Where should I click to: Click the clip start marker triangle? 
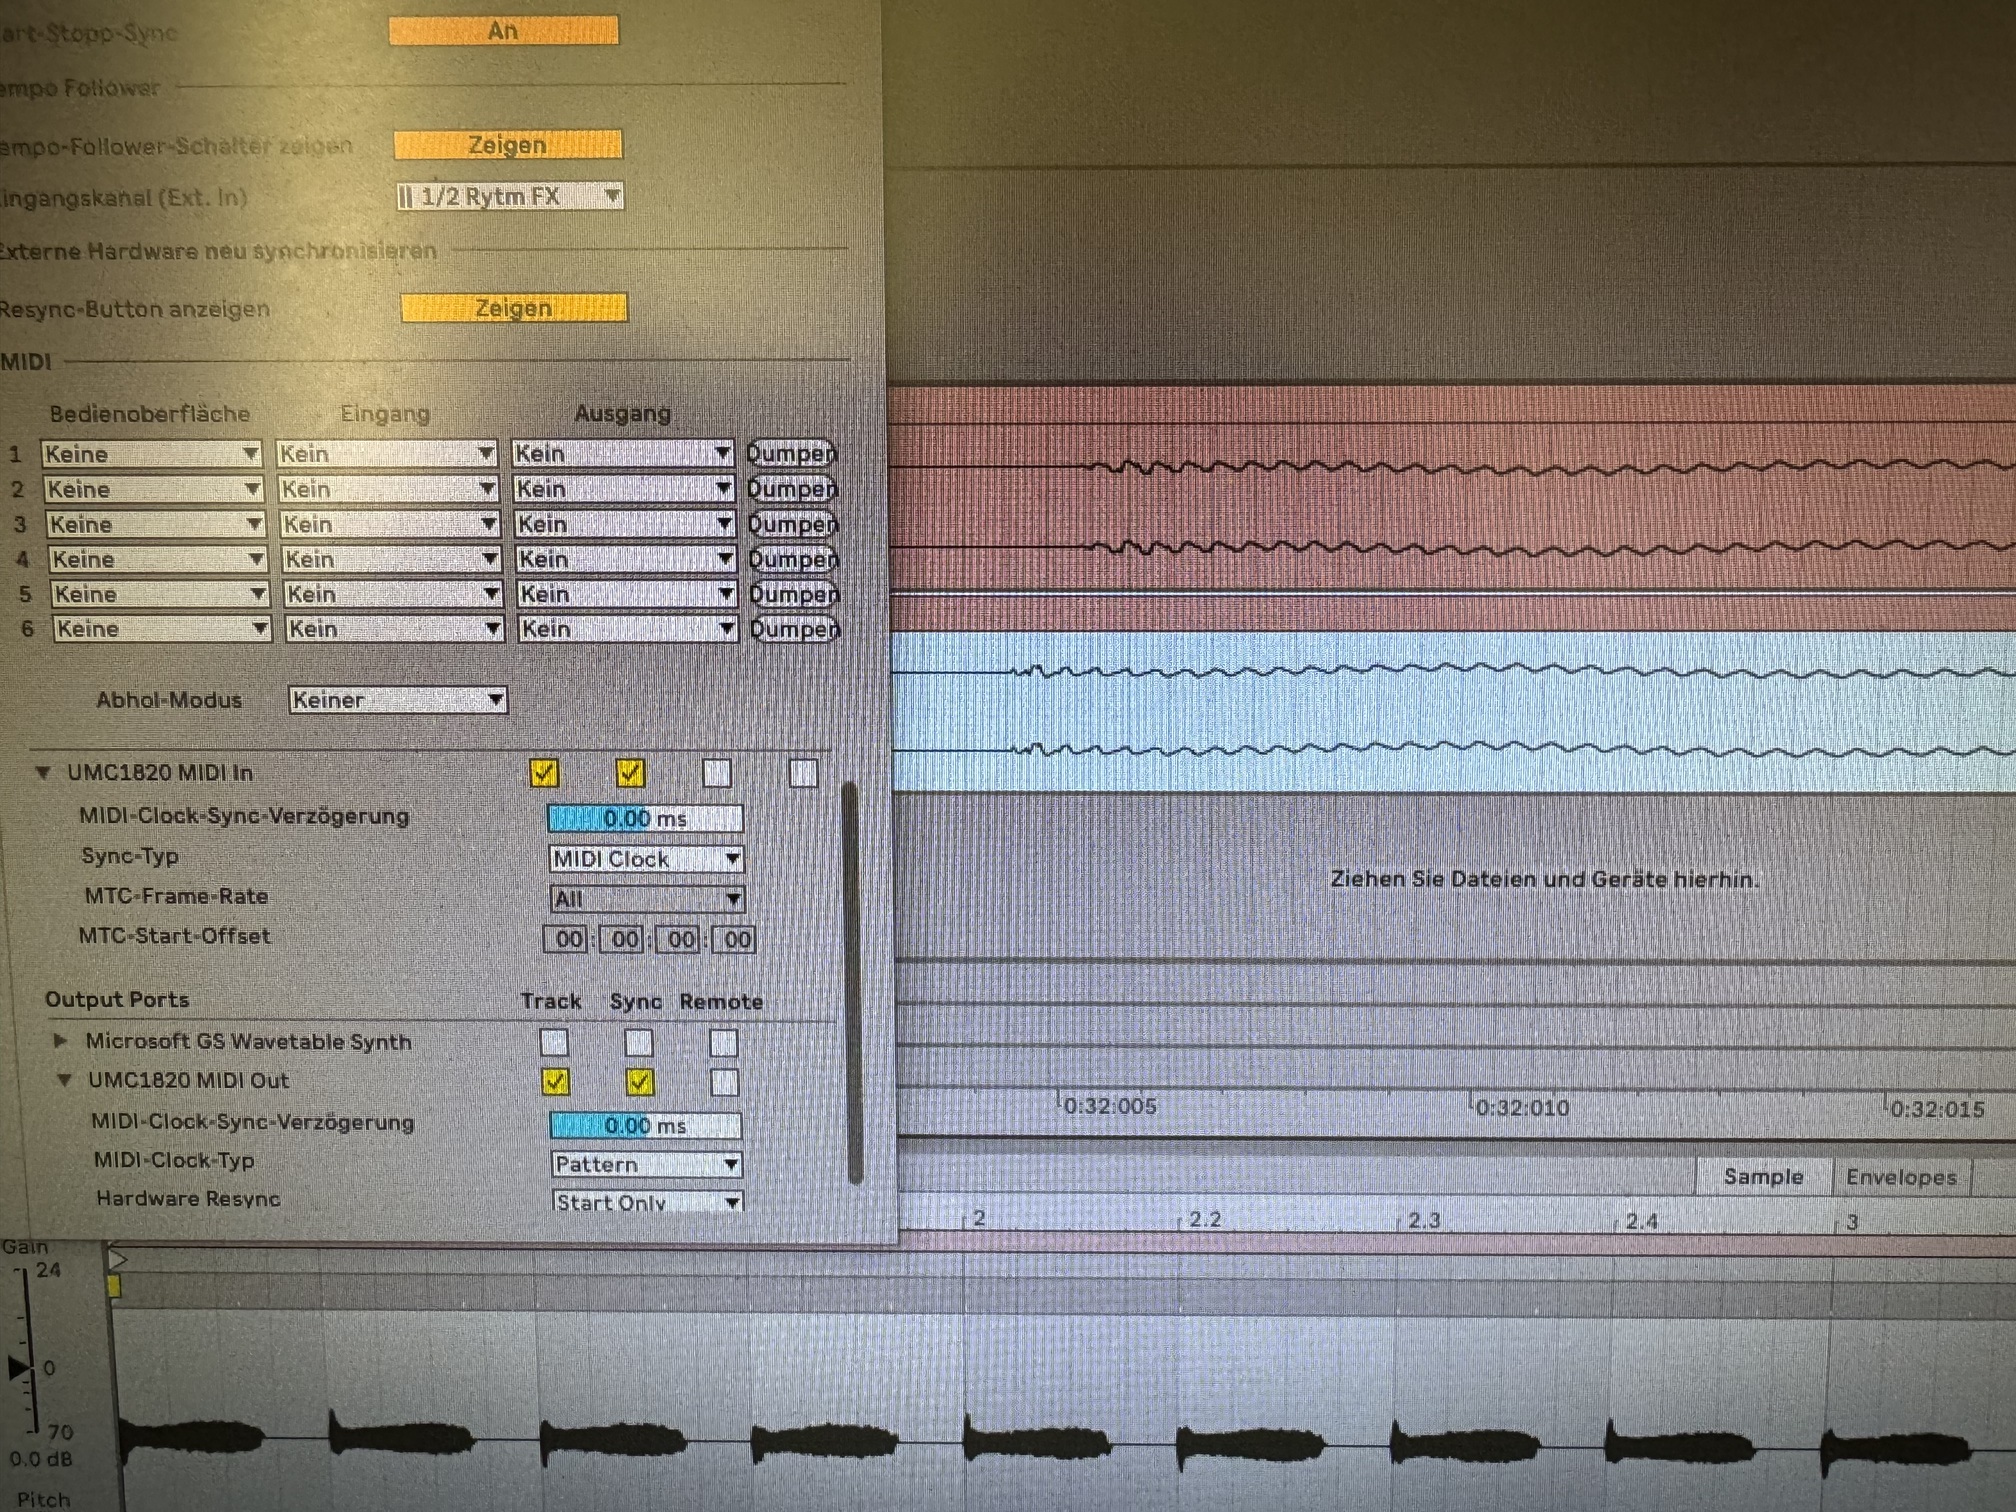pyautogui.click(x=118, y=1259)
